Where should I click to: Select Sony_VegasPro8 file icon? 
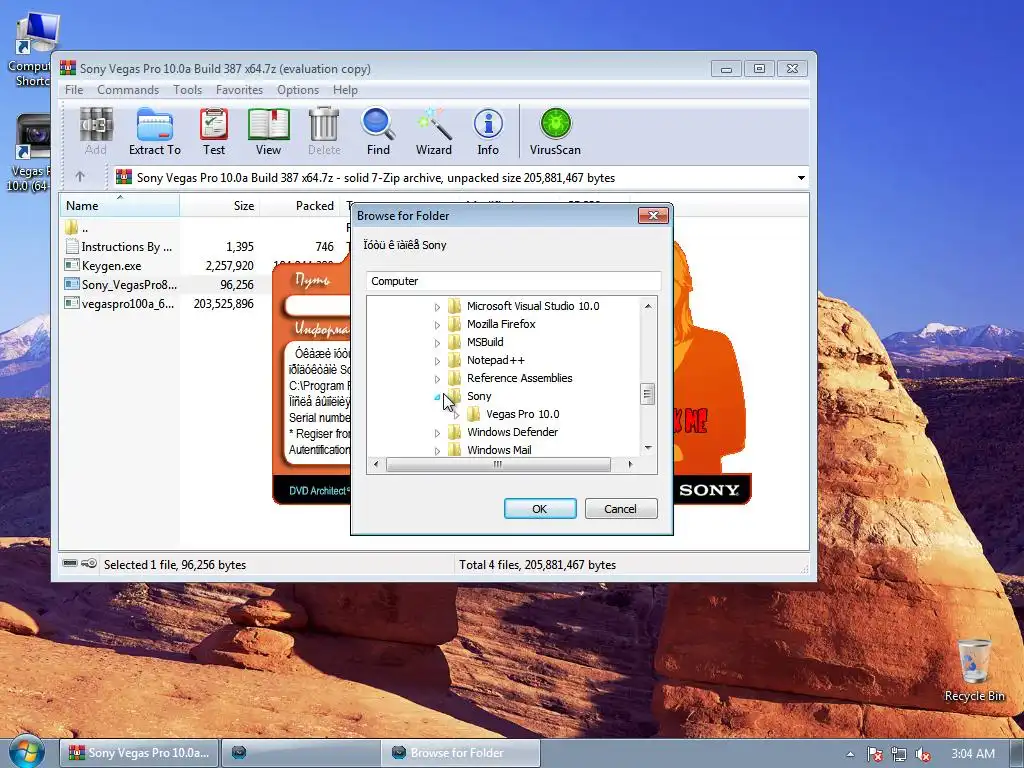pyautogui.click(x=72, y=284)
